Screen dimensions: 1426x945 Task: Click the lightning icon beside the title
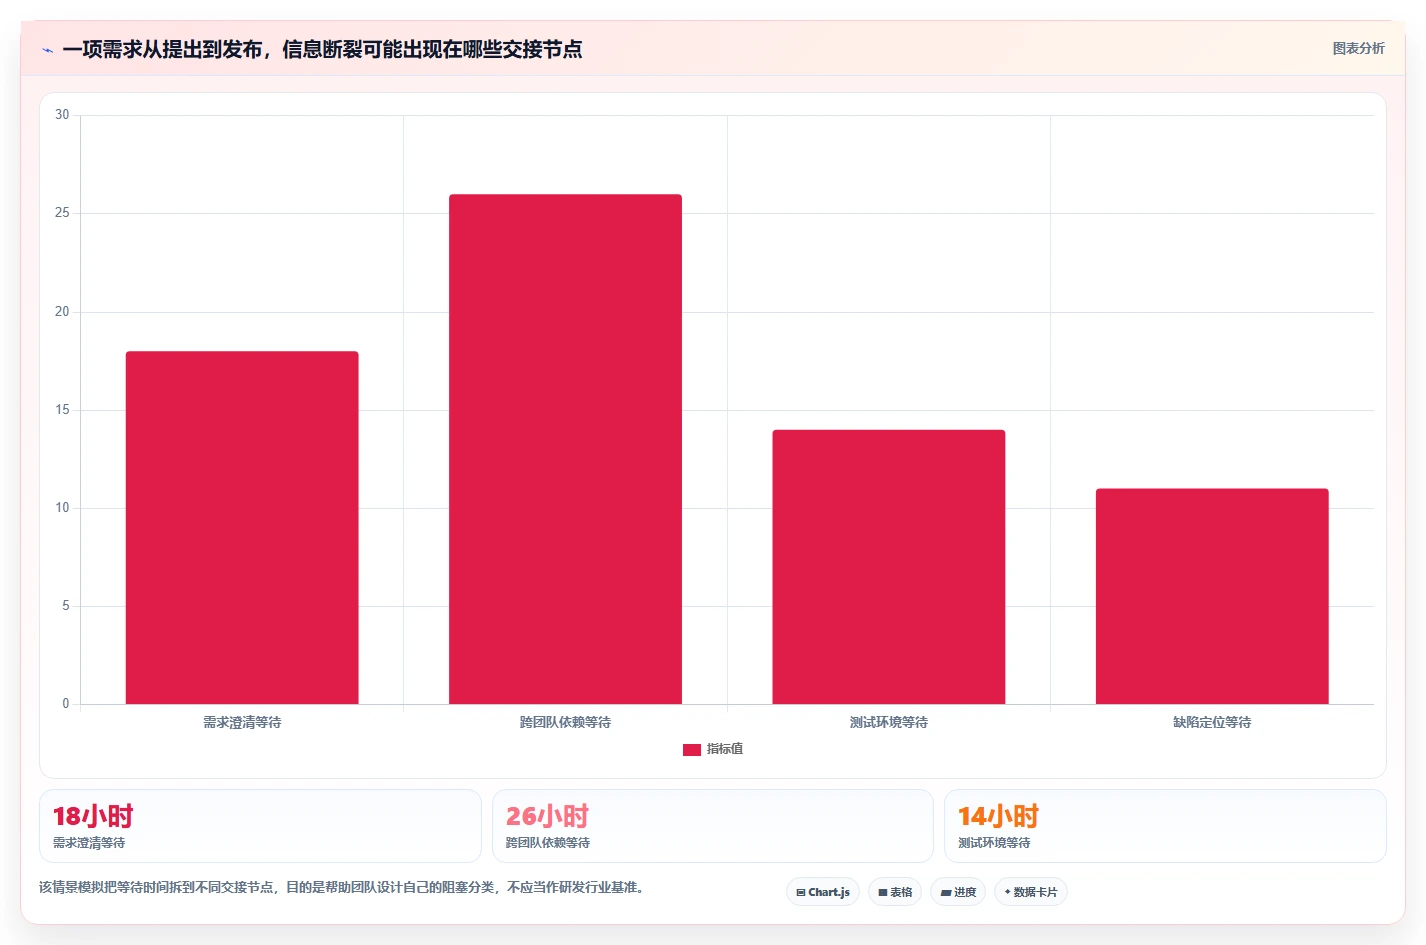(x=47, y=50)
